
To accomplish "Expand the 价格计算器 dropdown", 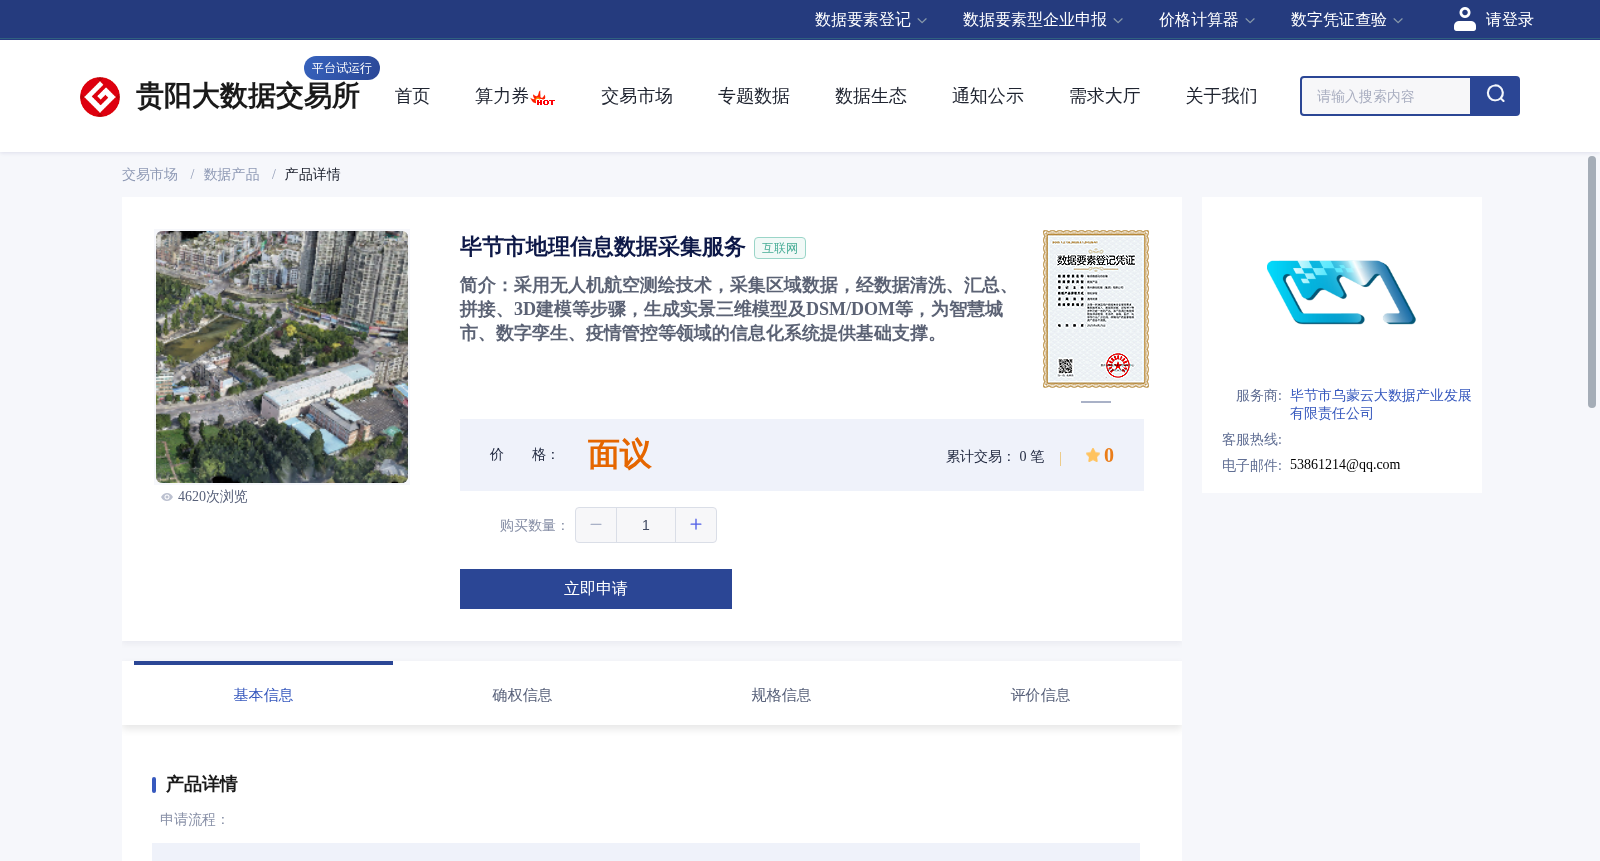I will point(1206,20).
